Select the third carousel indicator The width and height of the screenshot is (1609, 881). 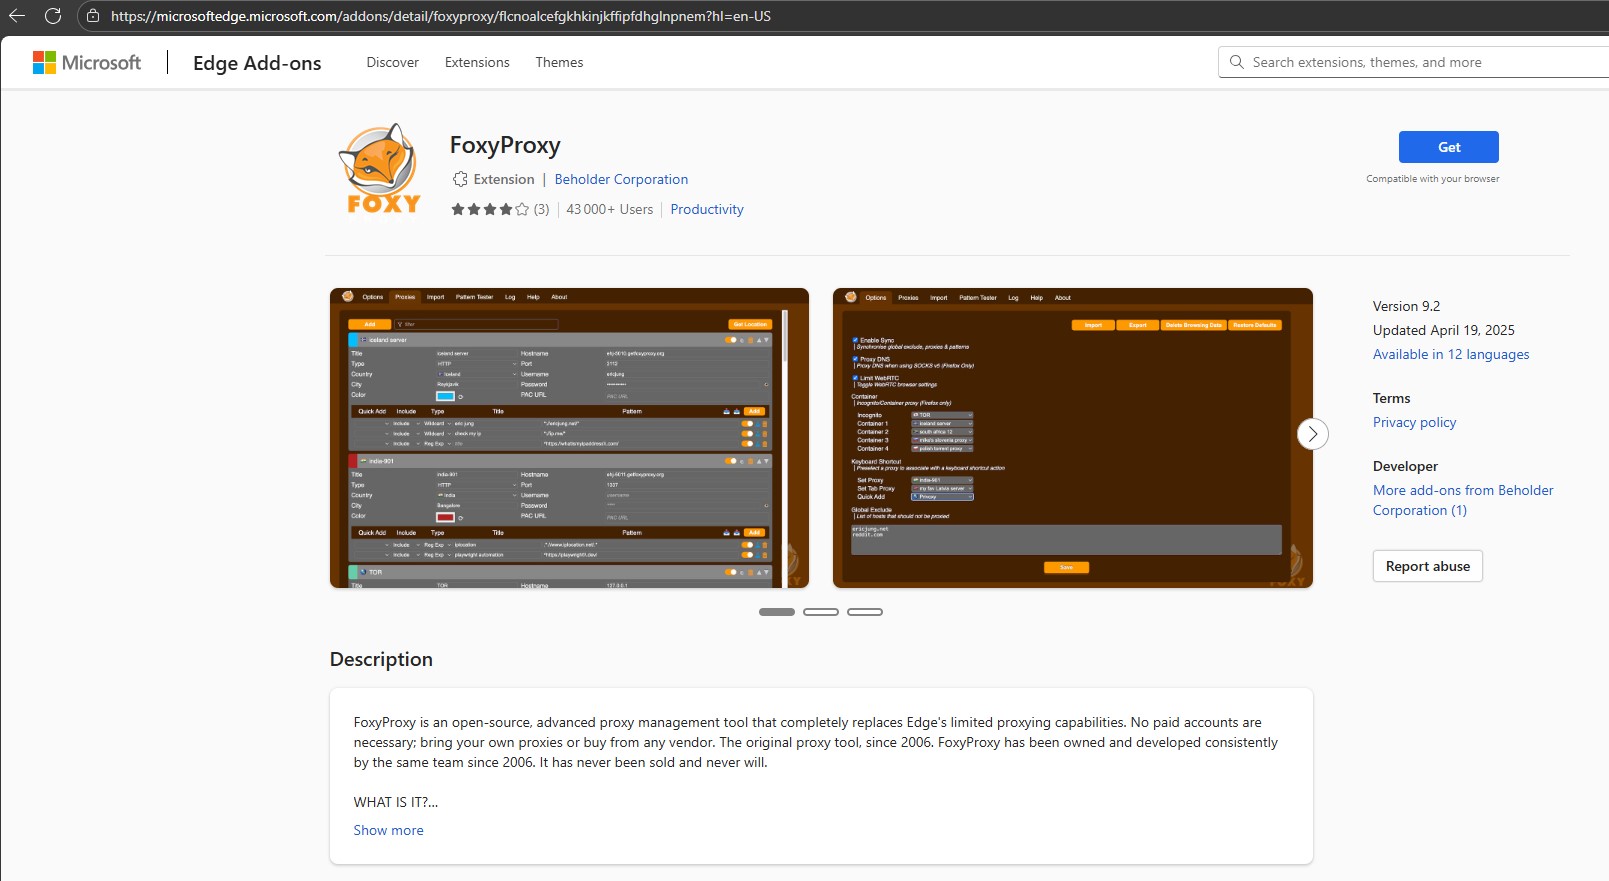[865, 612]
